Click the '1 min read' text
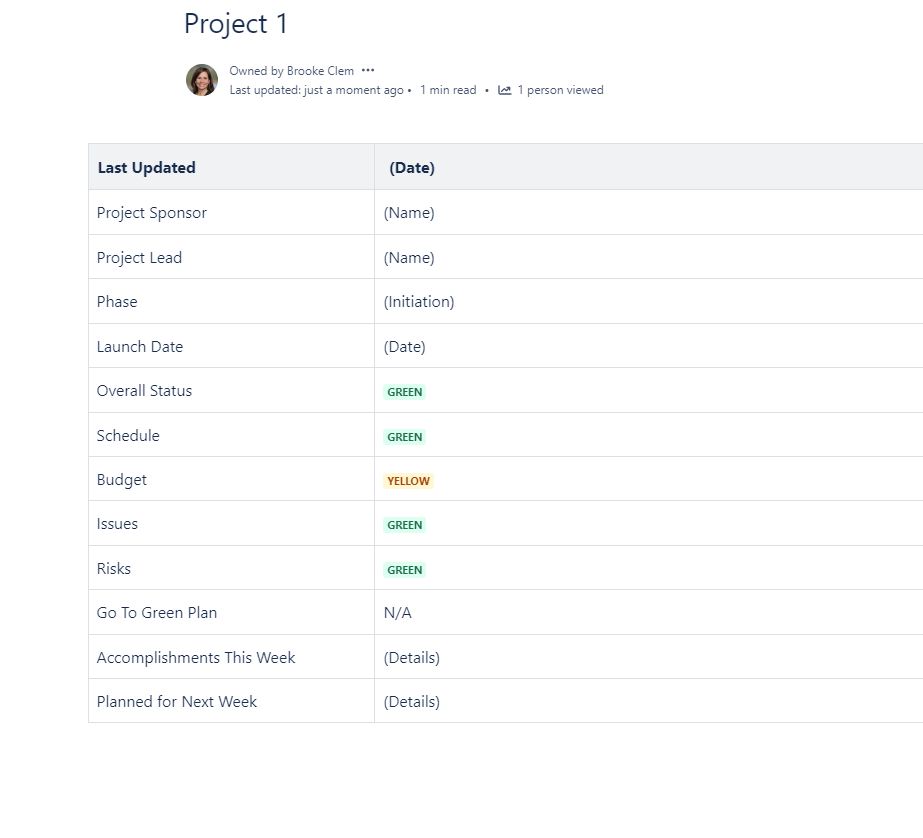 (448, 90)
